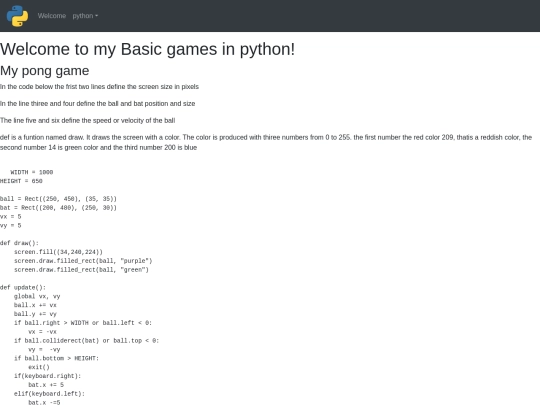Click the sentence about ball and bat position
Screen dimensions: 540x405
(97, 103)
